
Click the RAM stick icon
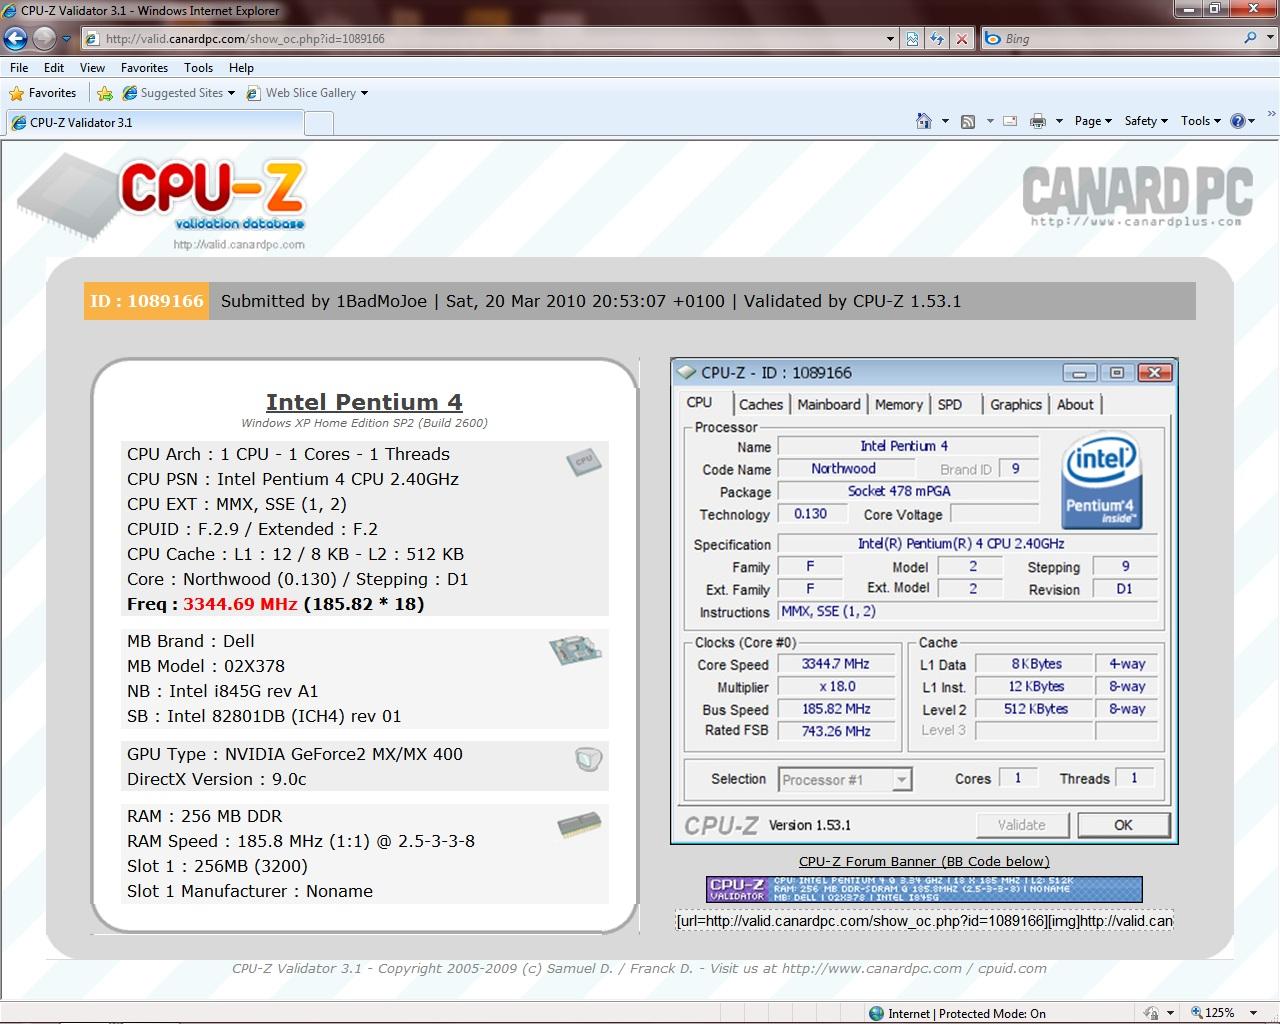click(579, 825)
